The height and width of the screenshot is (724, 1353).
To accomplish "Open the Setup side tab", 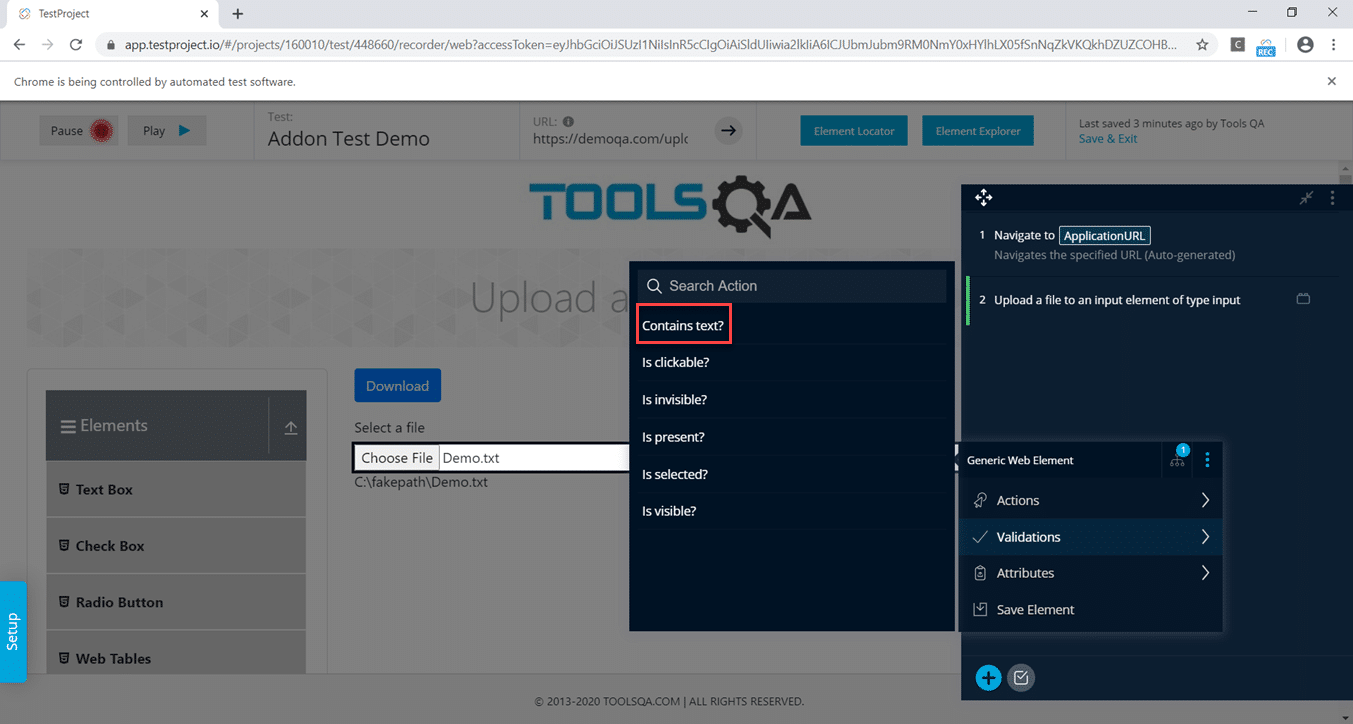I will click(13, 632).
